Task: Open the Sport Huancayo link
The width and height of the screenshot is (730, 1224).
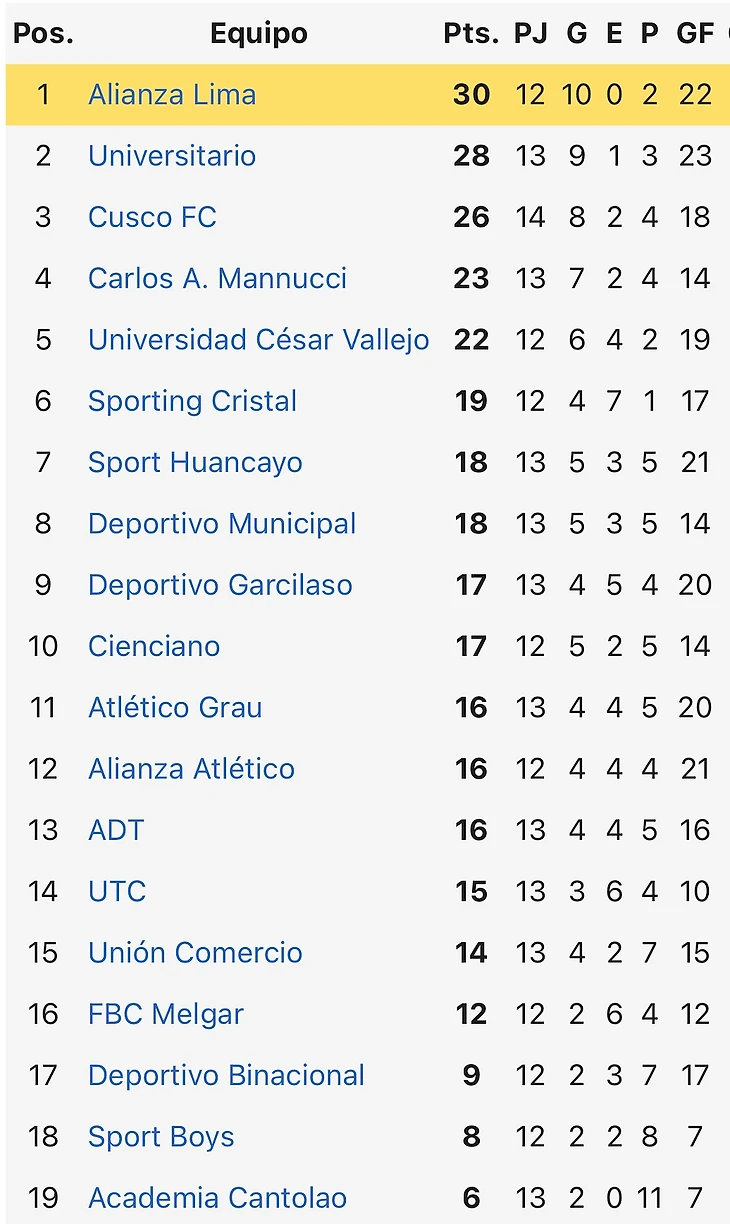Action: pos(195,462)
